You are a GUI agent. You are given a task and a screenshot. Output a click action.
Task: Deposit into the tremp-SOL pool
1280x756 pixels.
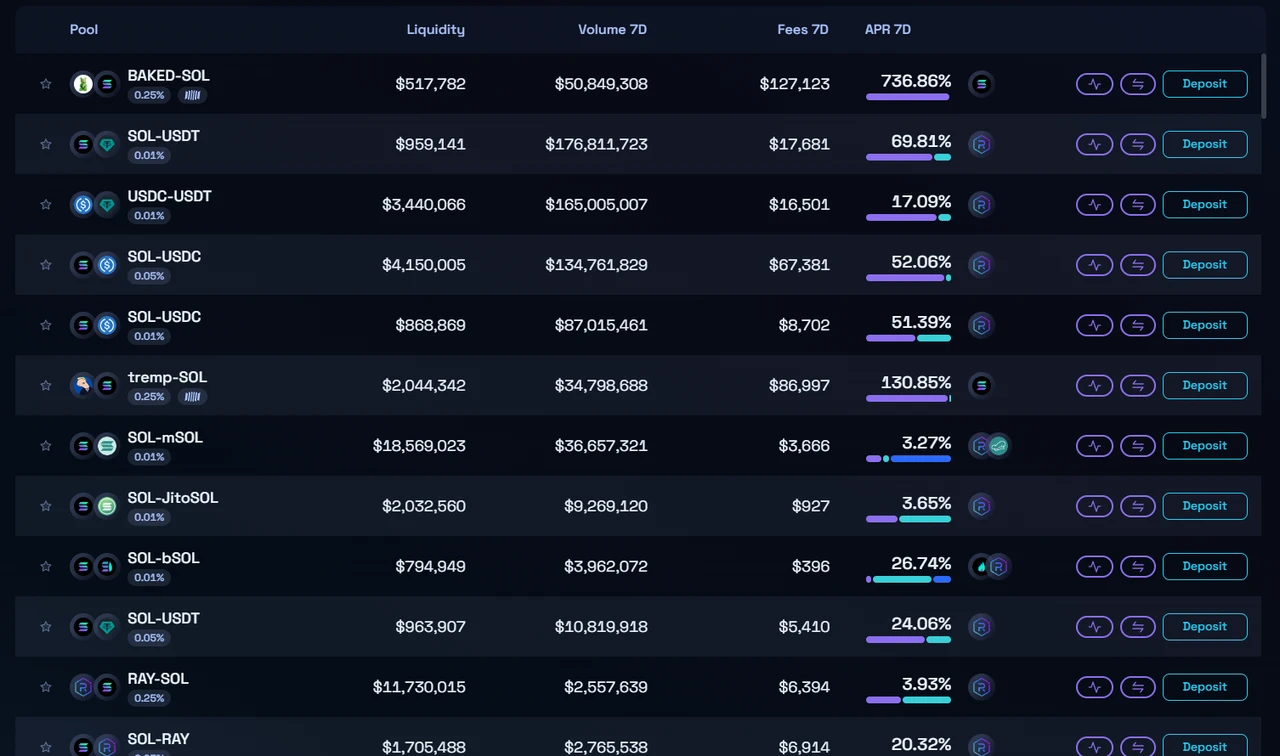(1205, 385)
